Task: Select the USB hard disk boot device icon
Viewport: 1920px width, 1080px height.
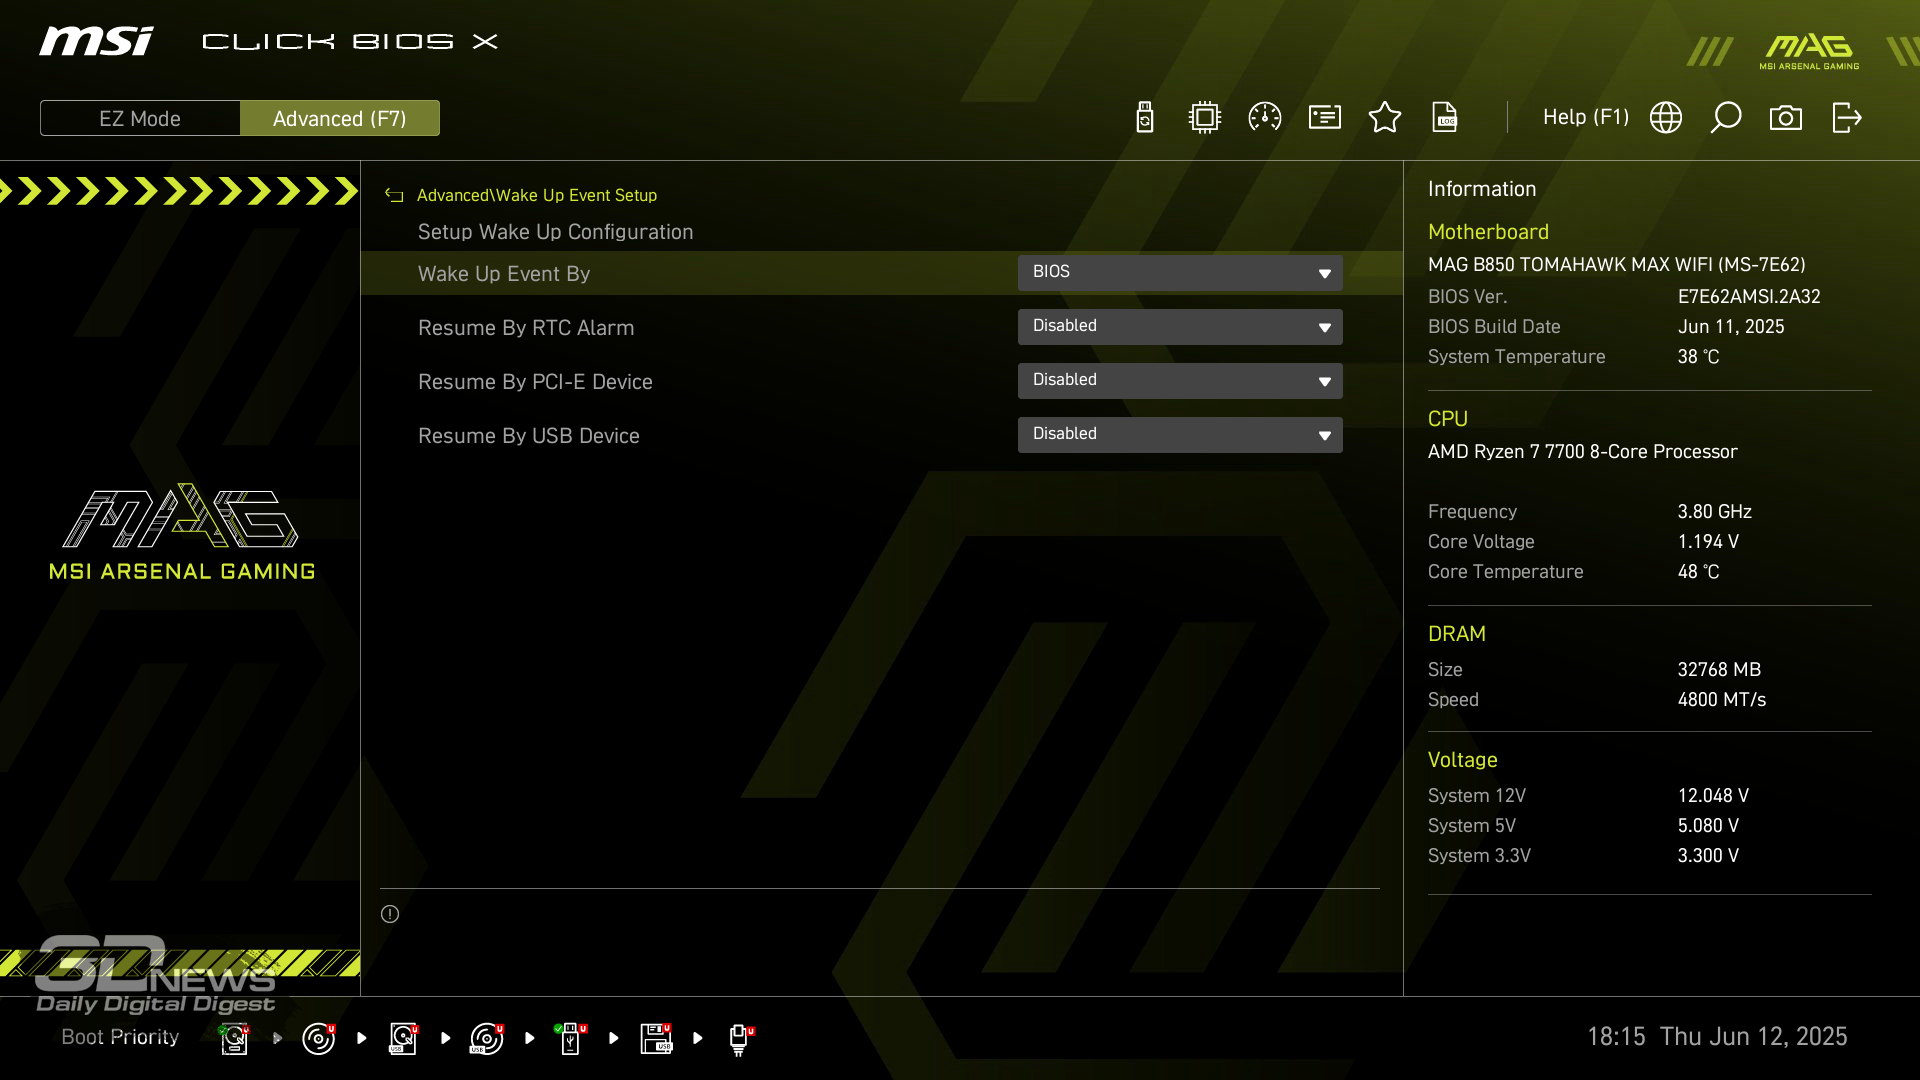Action: [403, 1038]
